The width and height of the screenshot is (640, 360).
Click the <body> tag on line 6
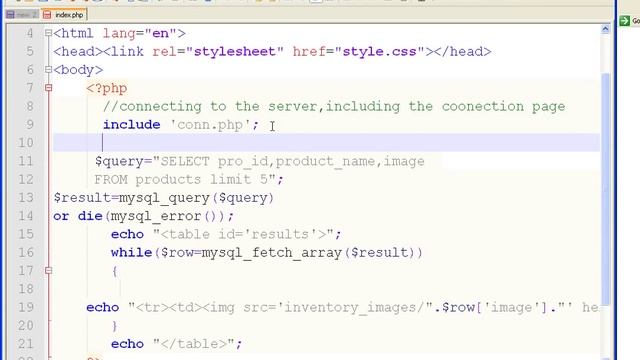pyautogui.click(x=78, y=70)
